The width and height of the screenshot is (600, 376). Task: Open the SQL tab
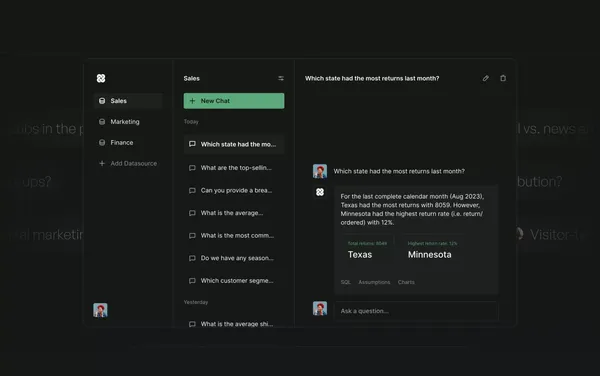point(346,282)
